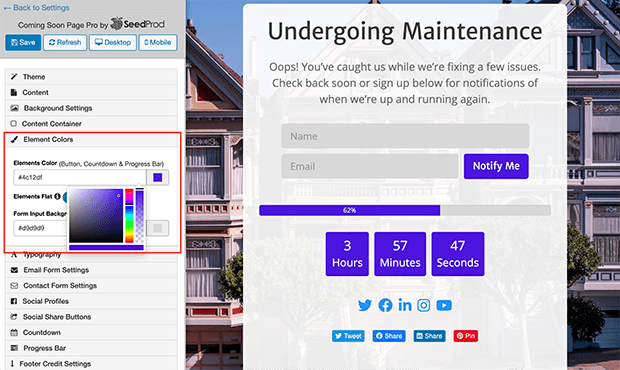Click the opacity alpha slider strip
This screenshot has height=370, width=620.
140,216
